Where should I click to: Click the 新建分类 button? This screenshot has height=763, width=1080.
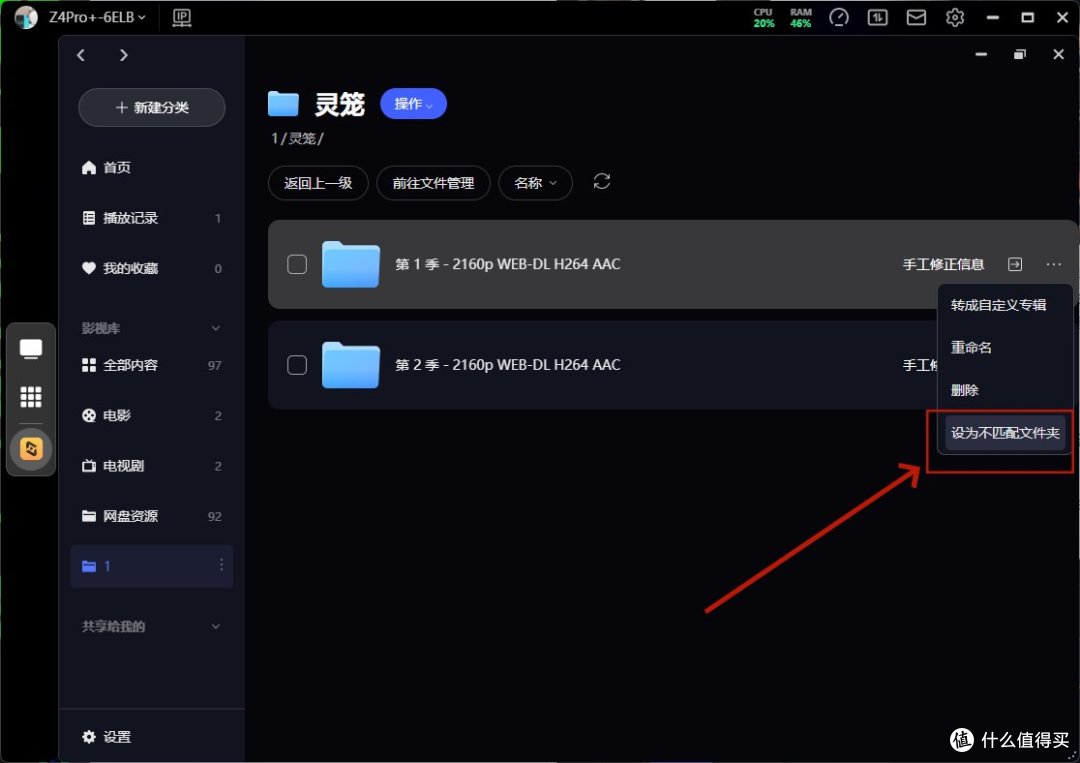[152, 107]
